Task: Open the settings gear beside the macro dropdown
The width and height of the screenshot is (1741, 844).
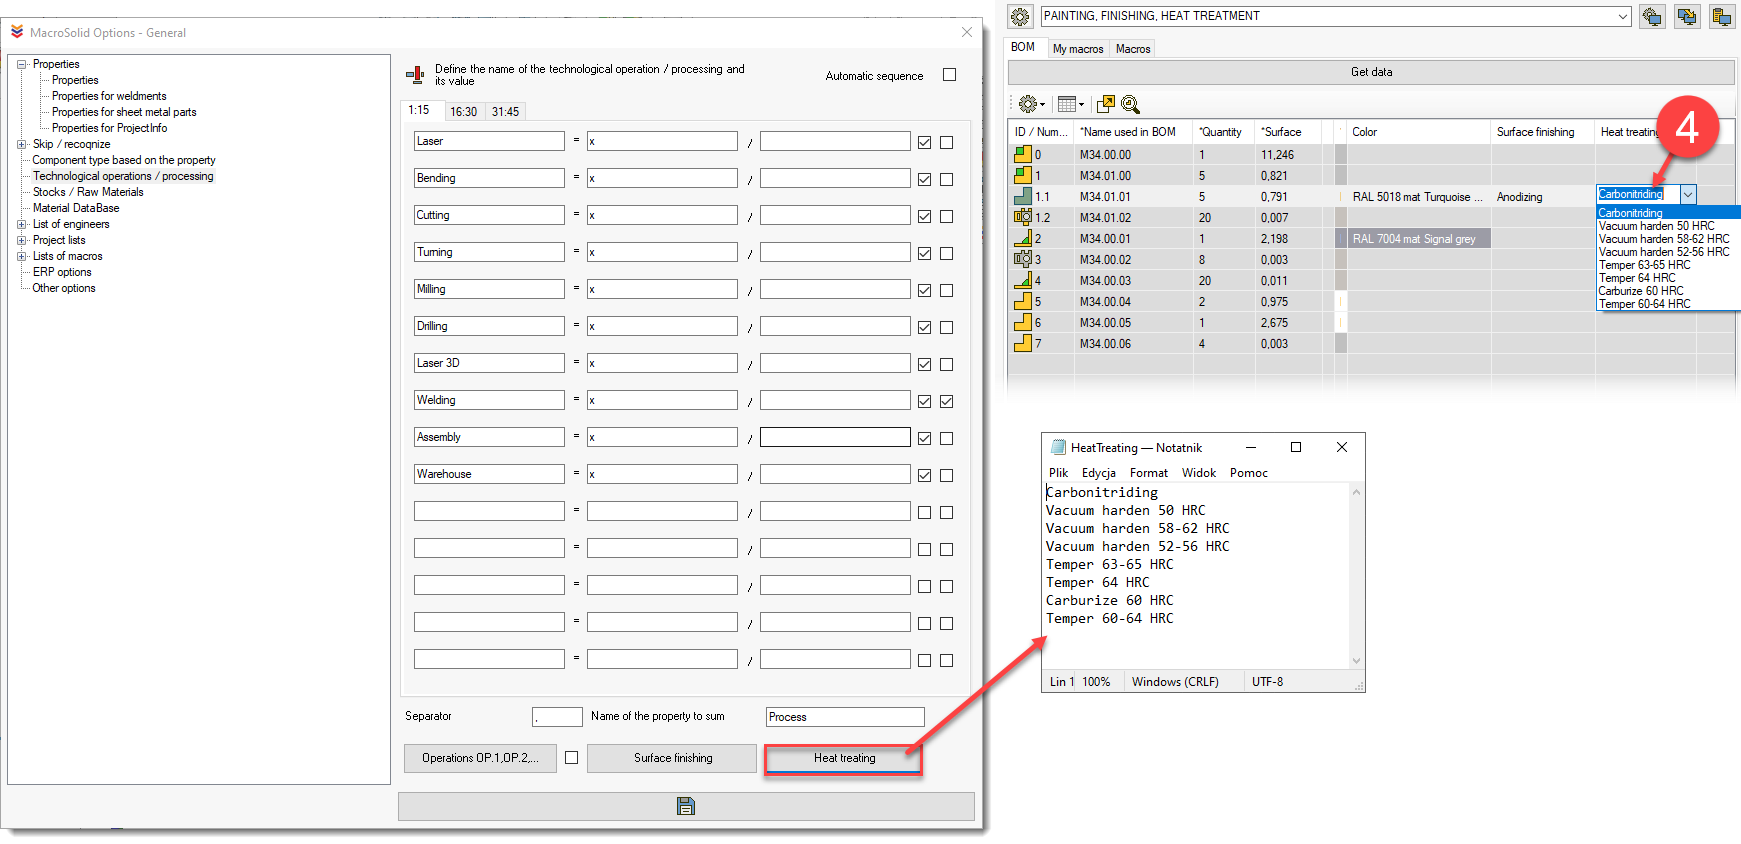Action: point(1020,17)
